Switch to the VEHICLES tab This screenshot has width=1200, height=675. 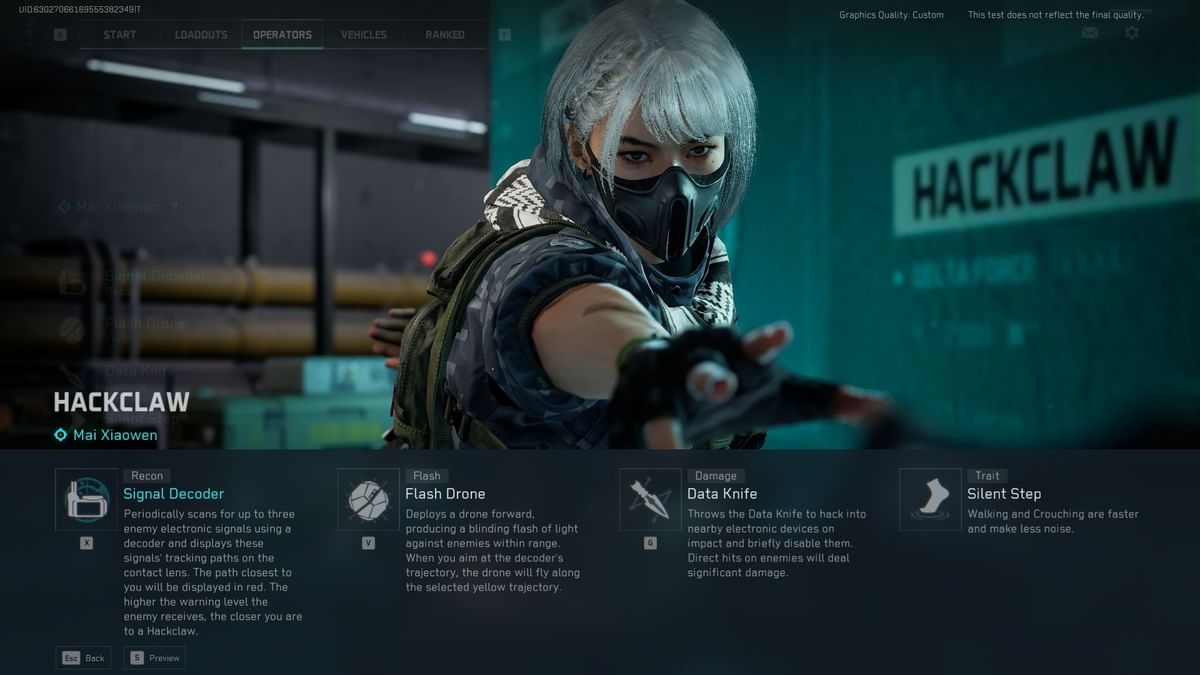click(x=363, y=34)
